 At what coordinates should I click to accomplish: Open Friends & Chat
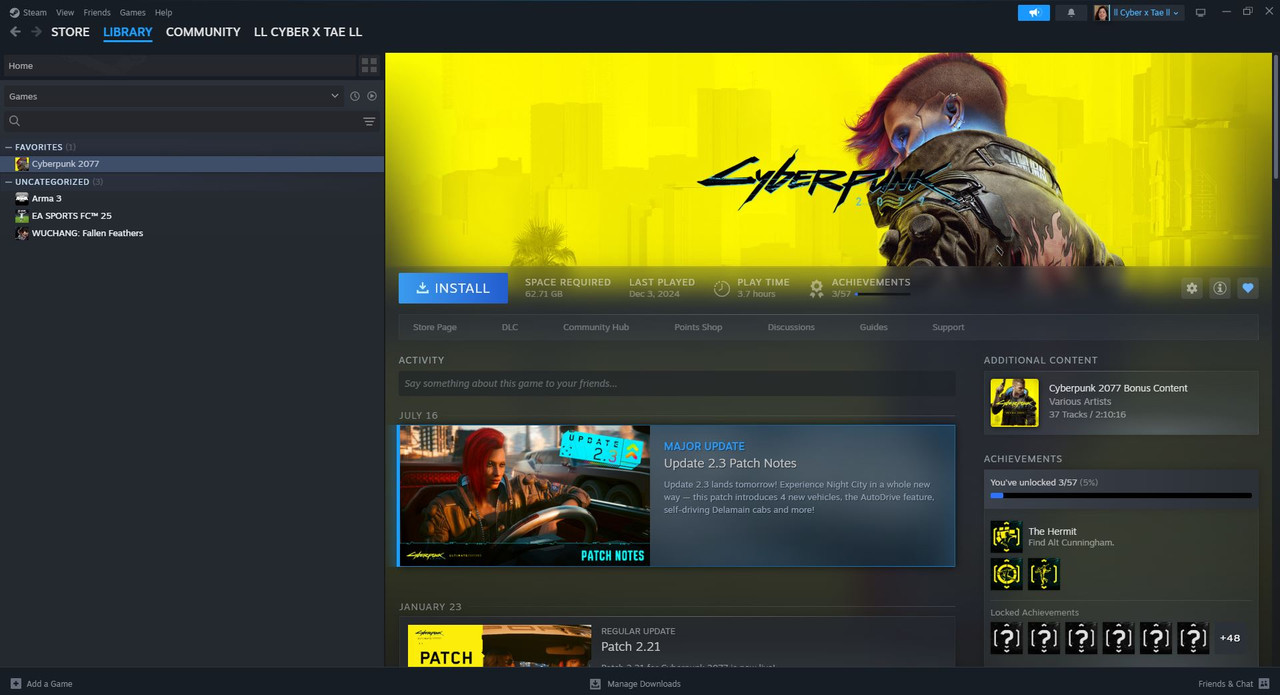coord(1233,684)
